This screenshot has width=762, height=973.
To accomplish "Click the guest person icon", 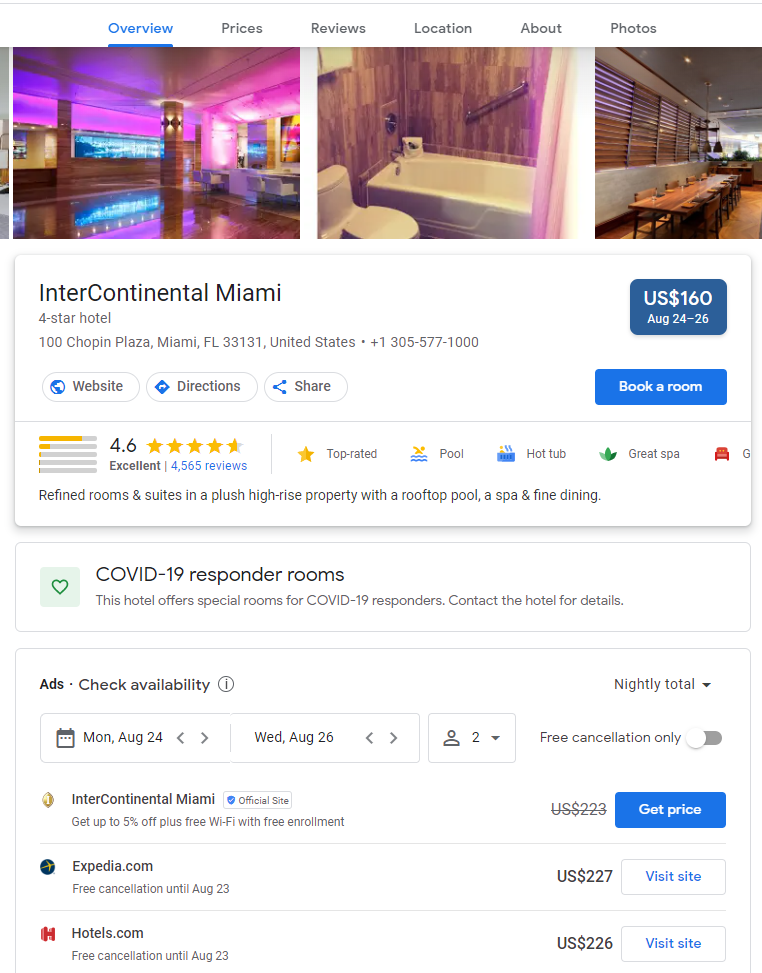I will click(x=452, y=738).
